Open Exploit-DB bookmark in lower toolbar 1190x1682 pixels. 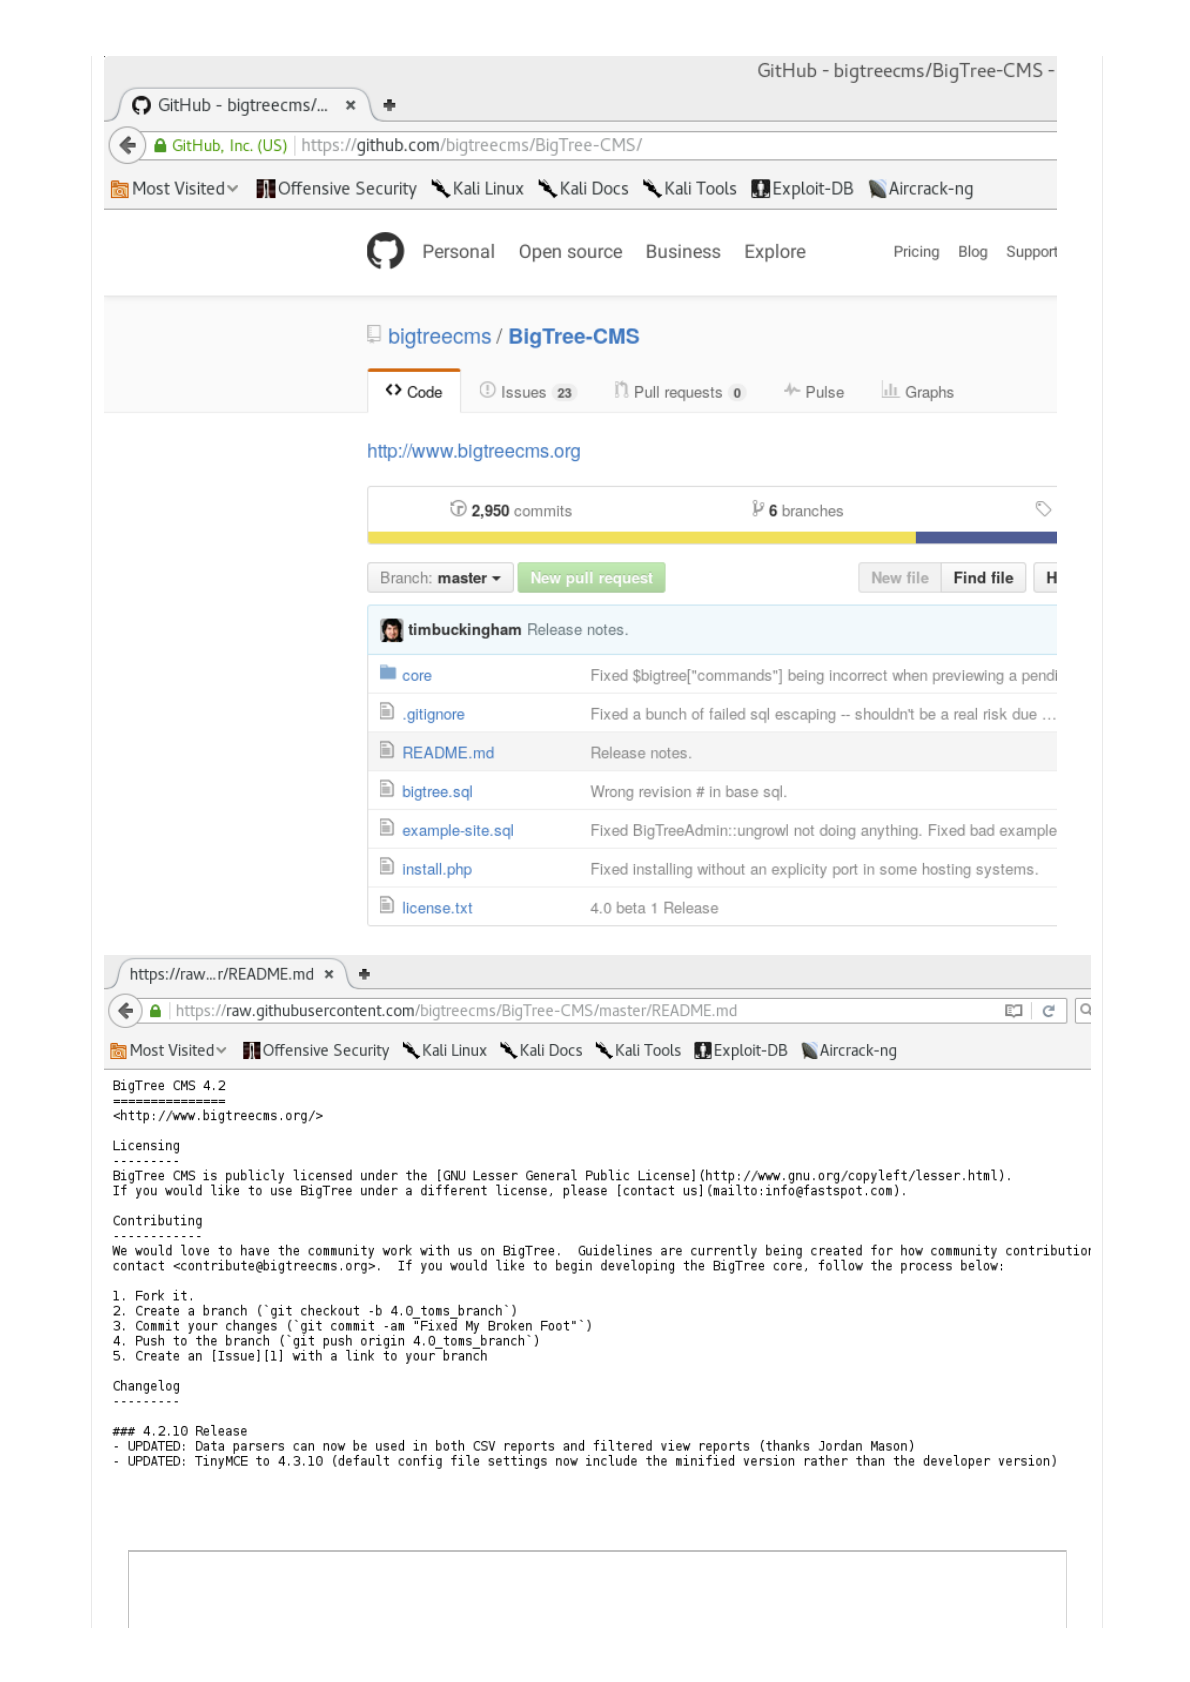(741, 1050)
